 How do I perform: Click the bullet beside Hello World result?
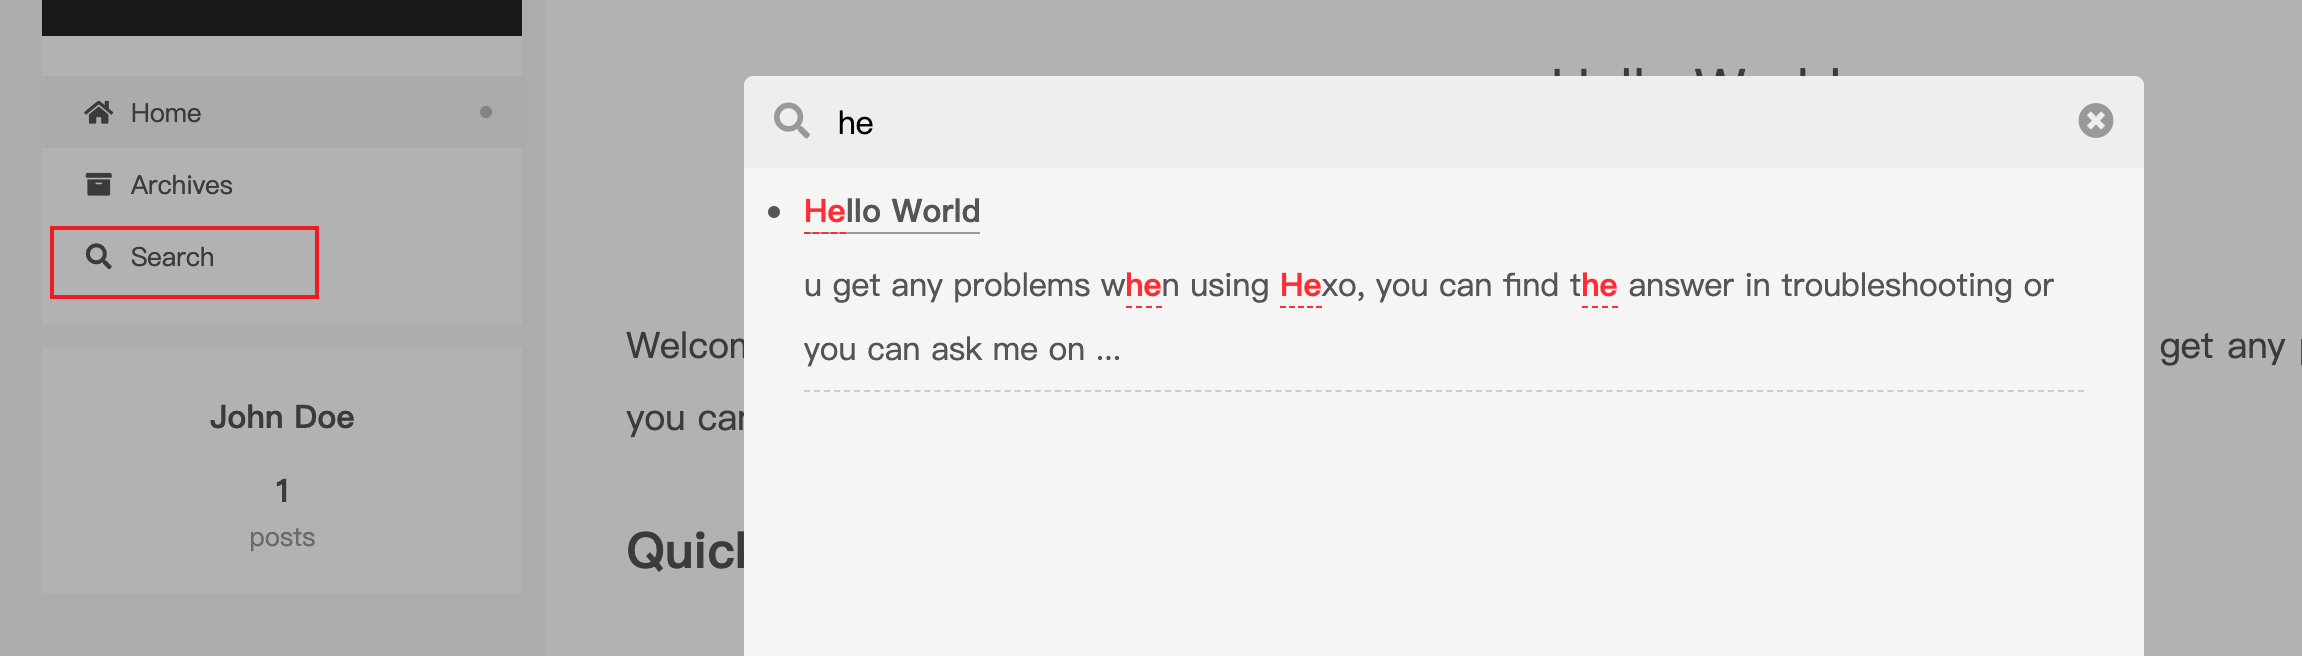pos(774,212)
